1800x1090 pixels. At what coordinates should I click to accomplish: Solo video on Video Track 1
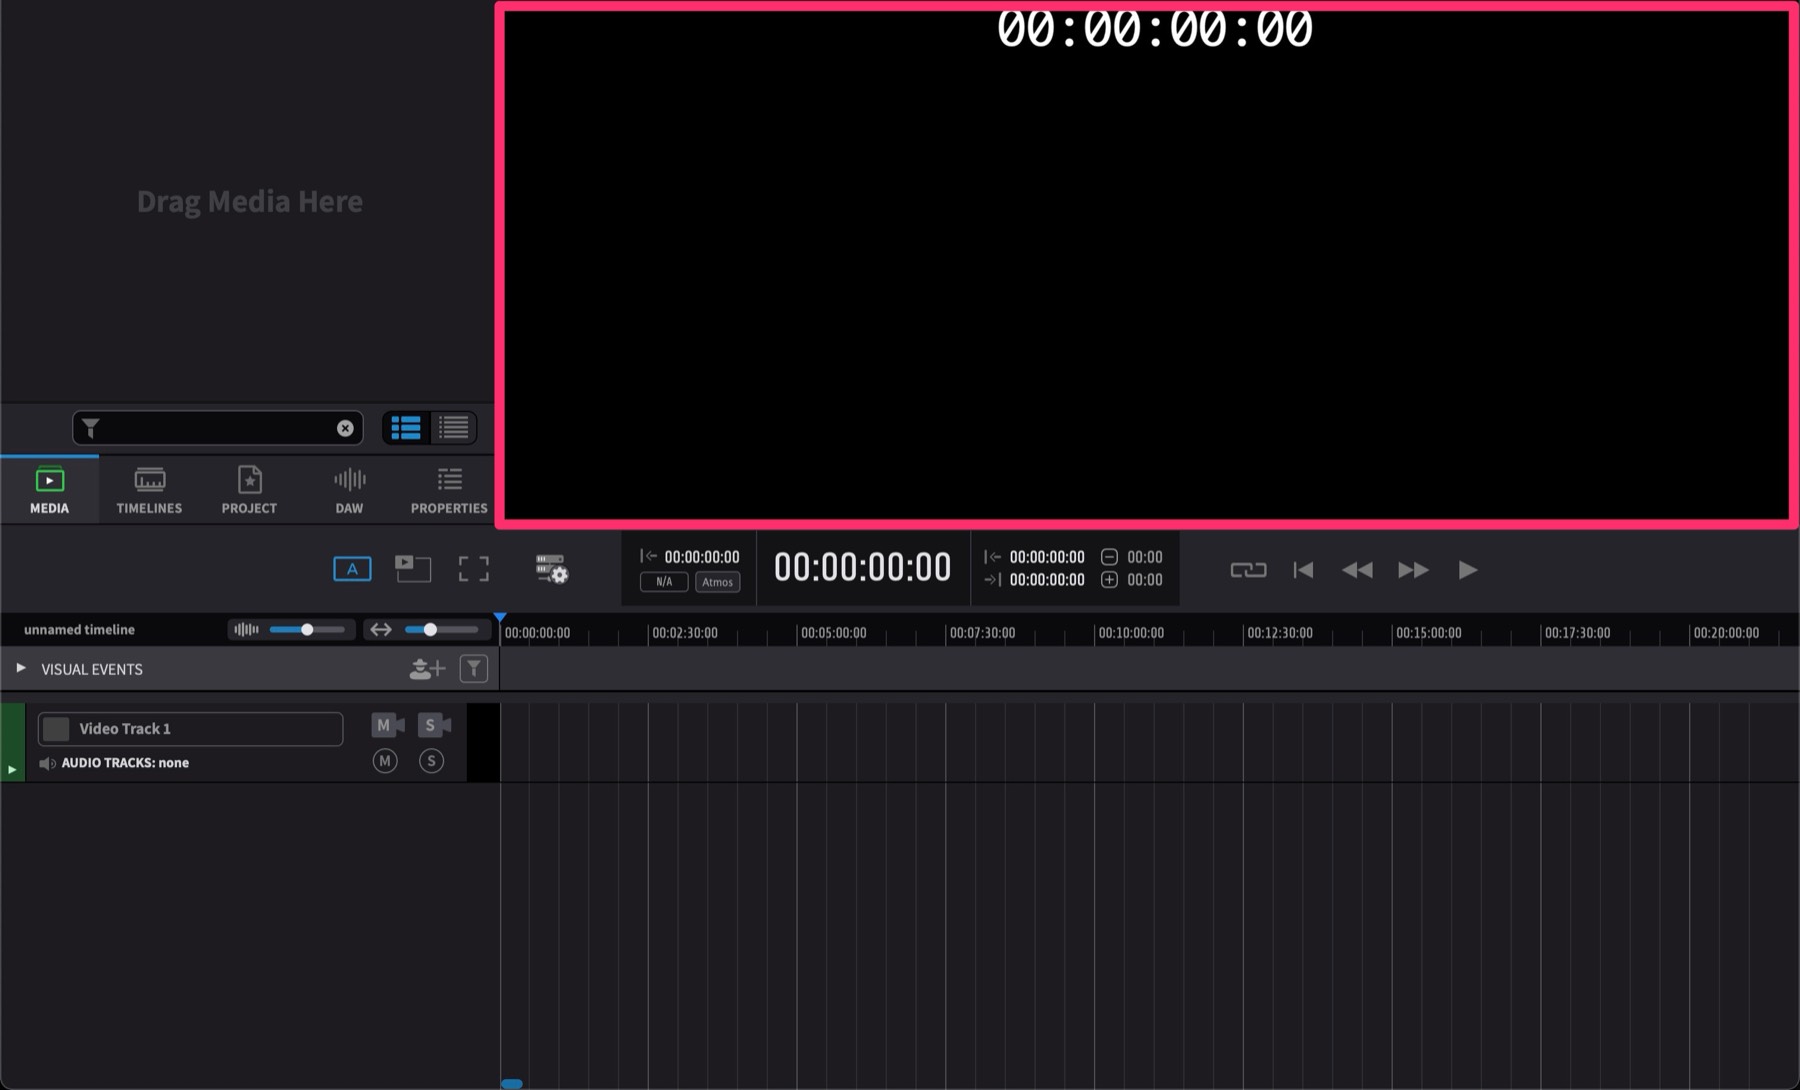pos(434,725)
